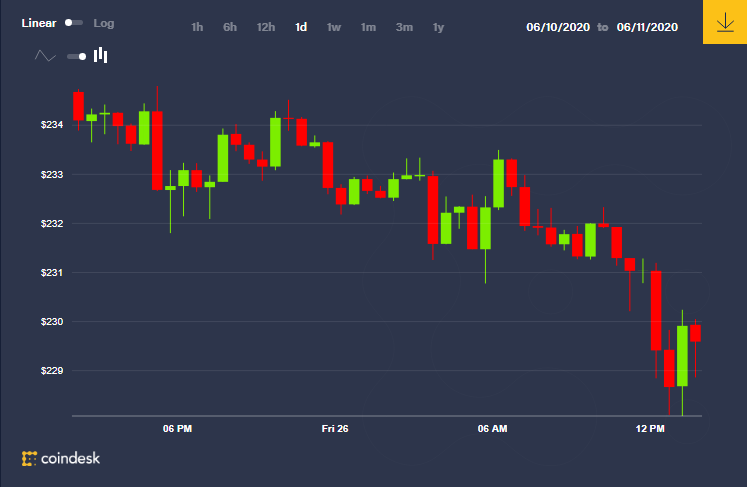Switch to the 1y time range
This screenshot has width=747, height=487.
(438, 27)
